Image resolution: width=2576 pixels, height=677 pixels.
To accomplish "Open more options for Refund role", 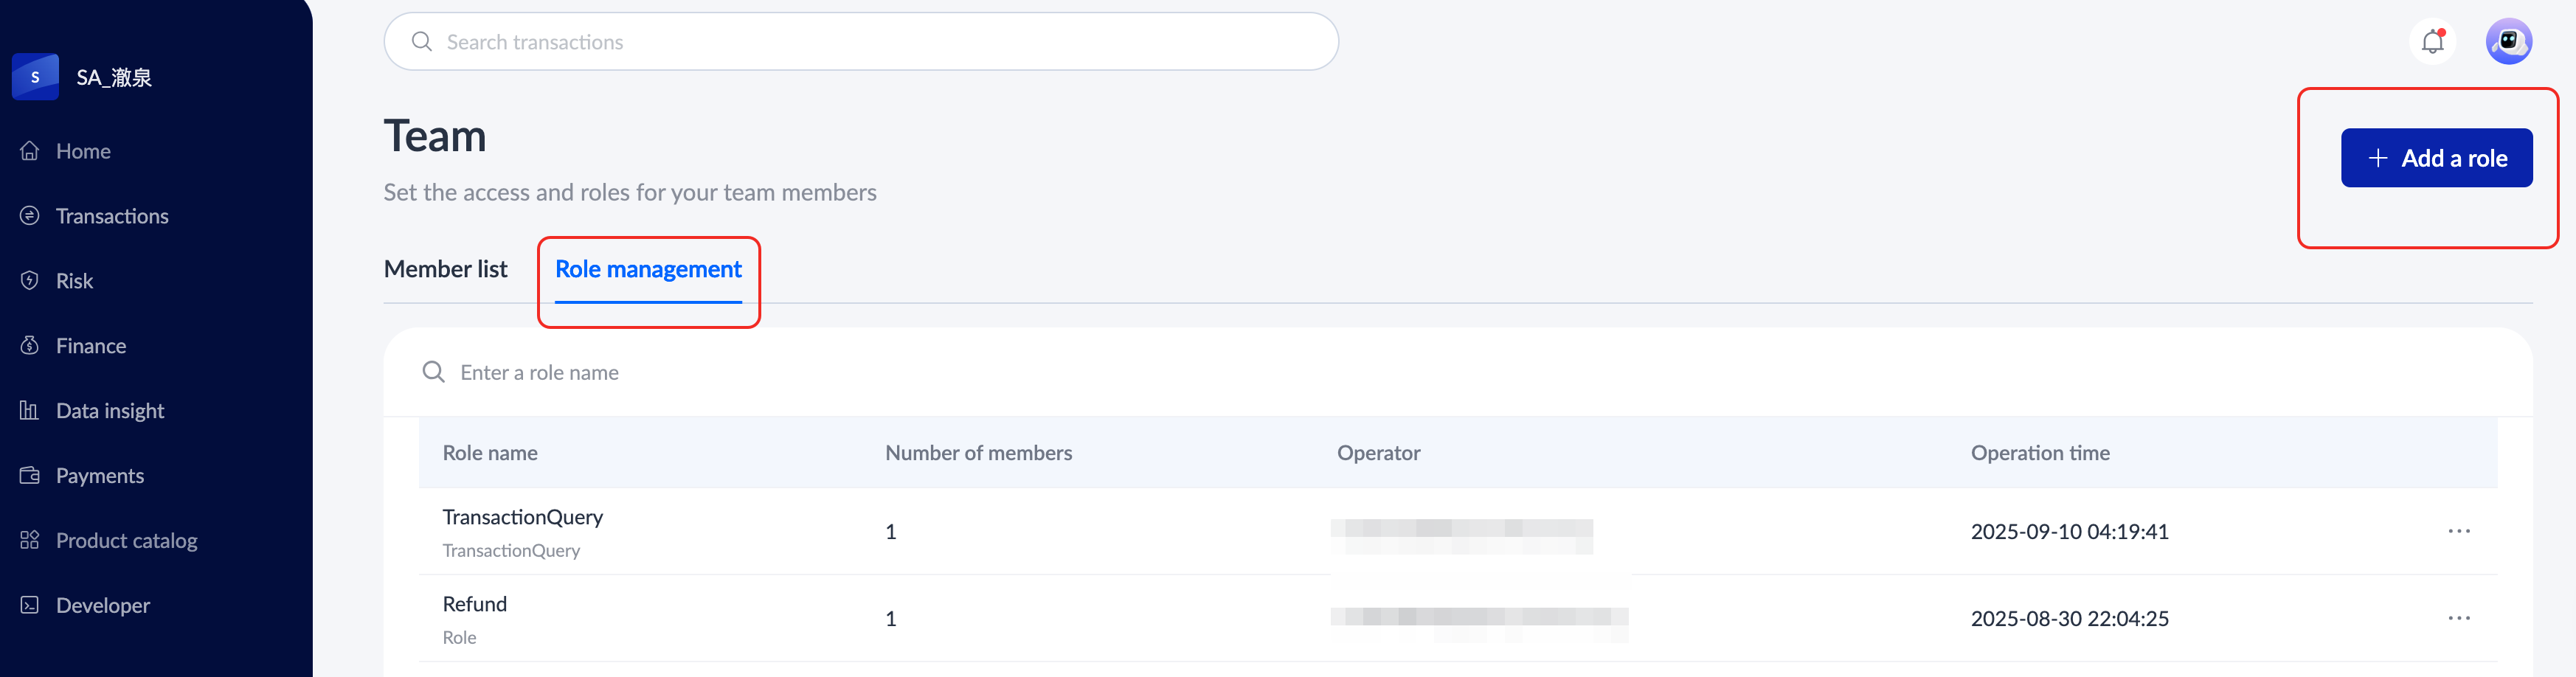I will (x=2458, y=618).
